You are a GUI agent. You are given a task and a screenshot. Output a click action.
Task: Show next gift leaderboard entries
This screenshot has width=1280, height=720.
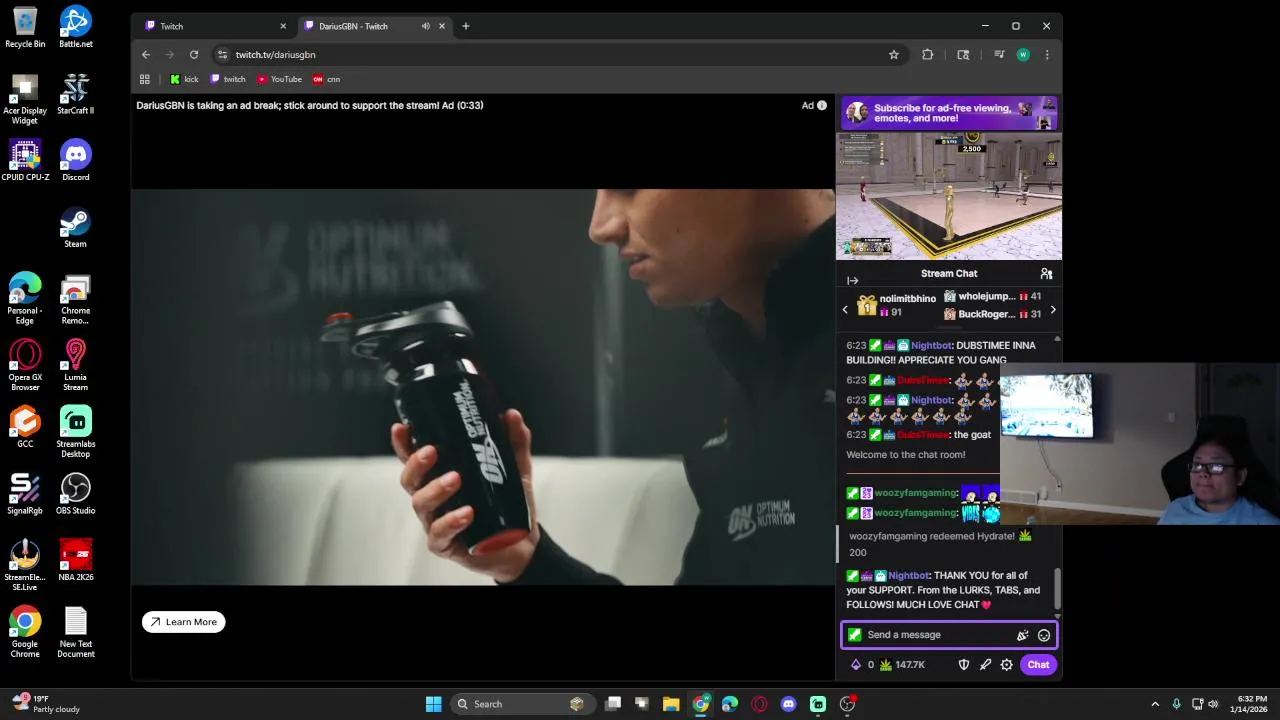[1052, 310]
